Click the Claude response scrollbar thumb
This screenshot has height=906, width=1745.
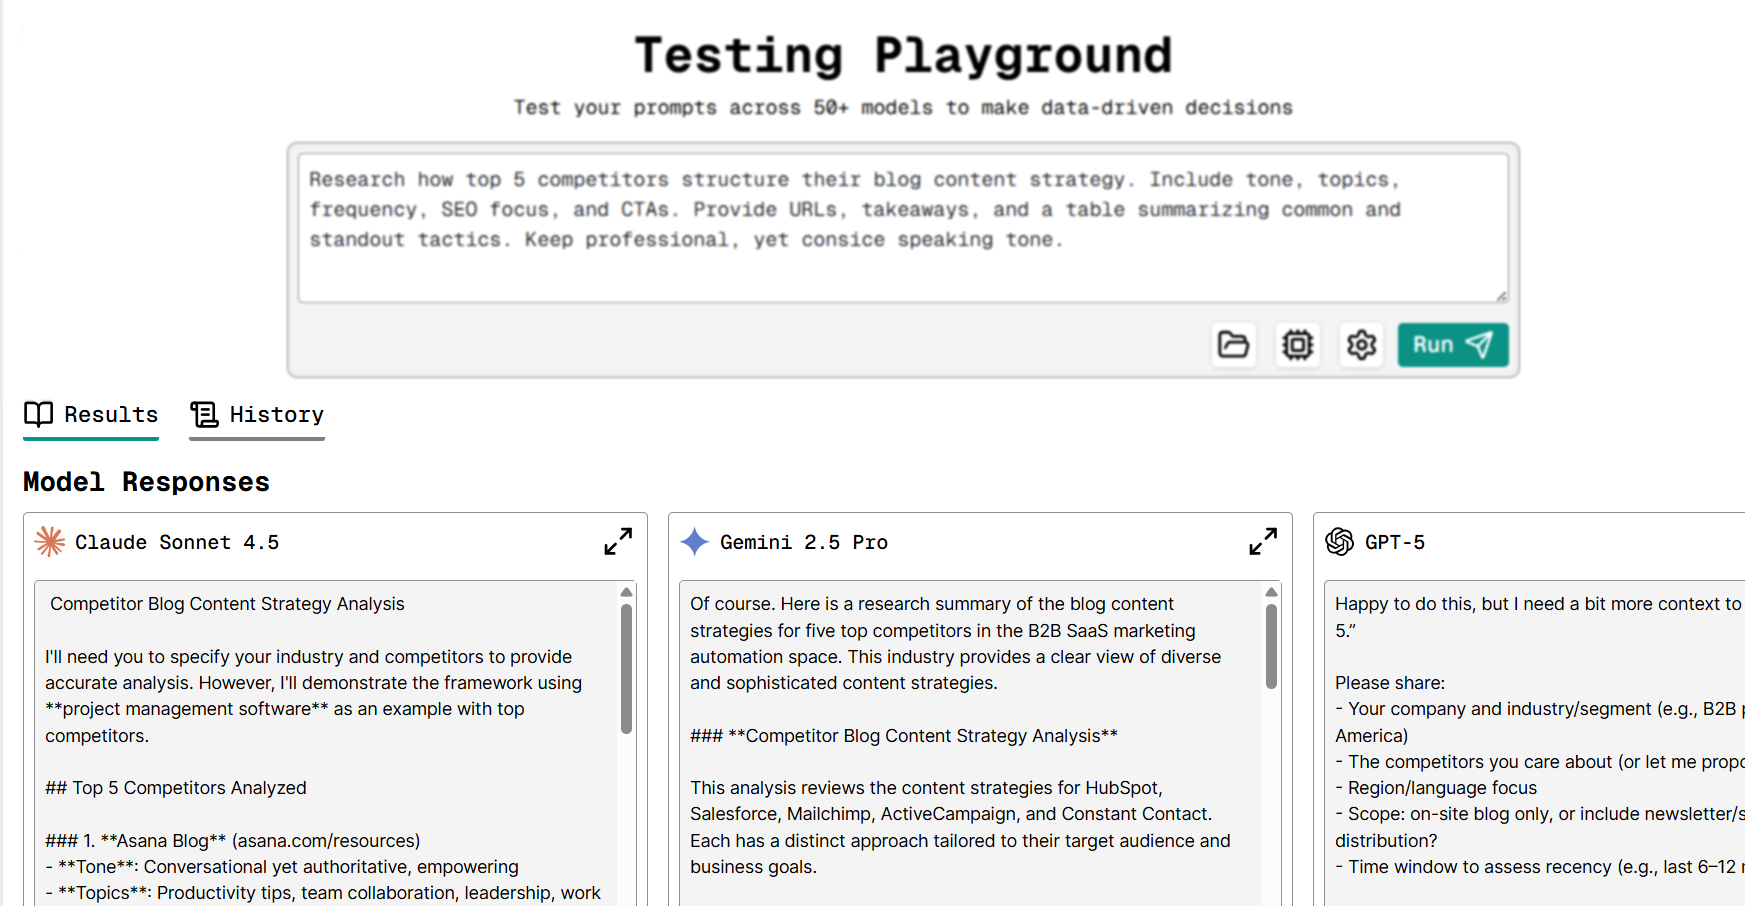626,669
